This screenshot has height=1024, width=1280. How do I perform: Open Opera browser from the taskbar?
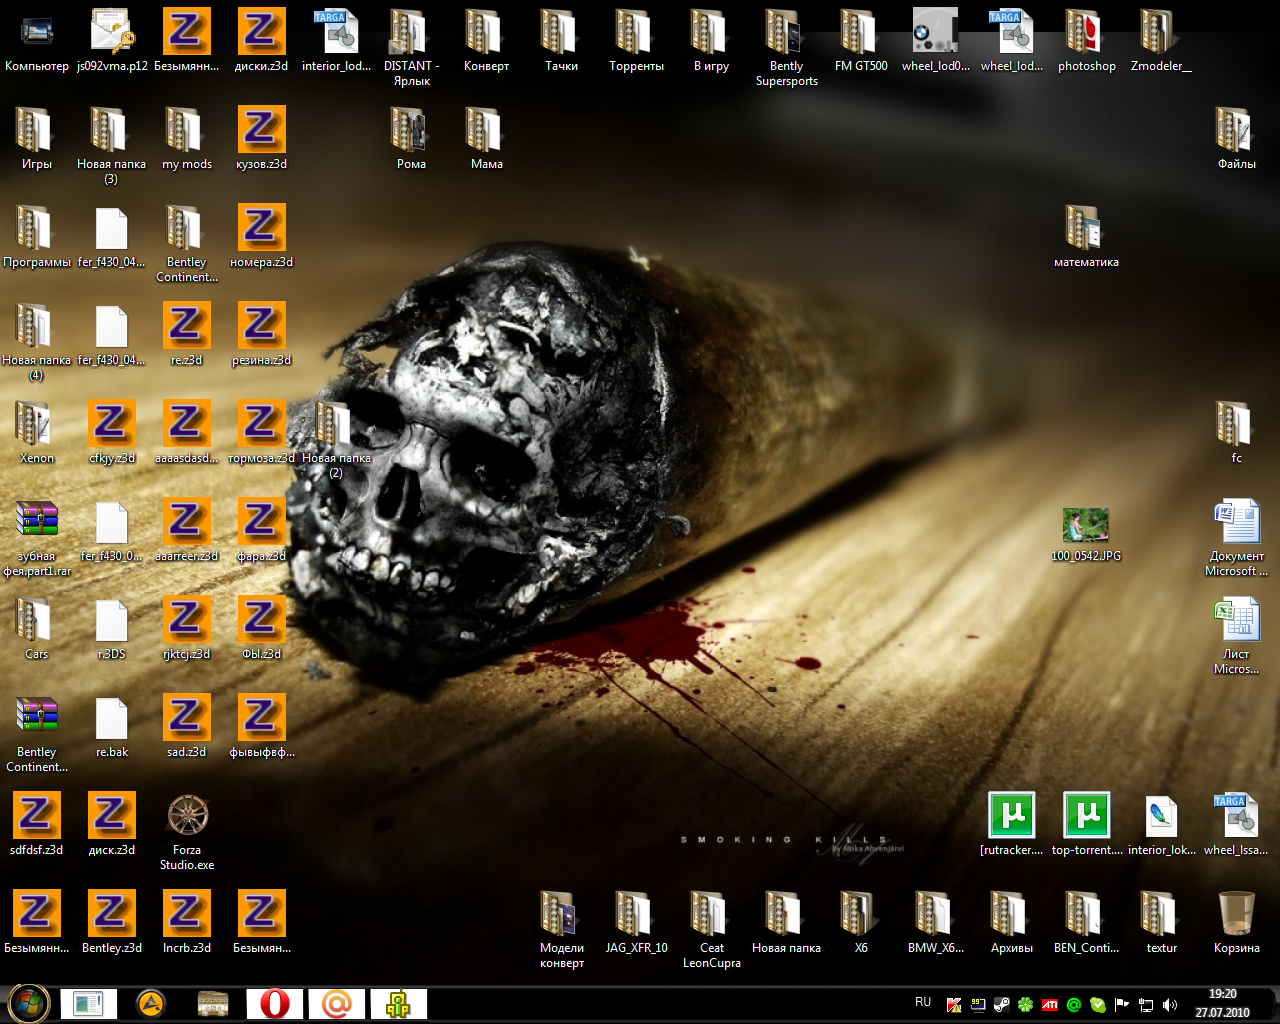275,1004
